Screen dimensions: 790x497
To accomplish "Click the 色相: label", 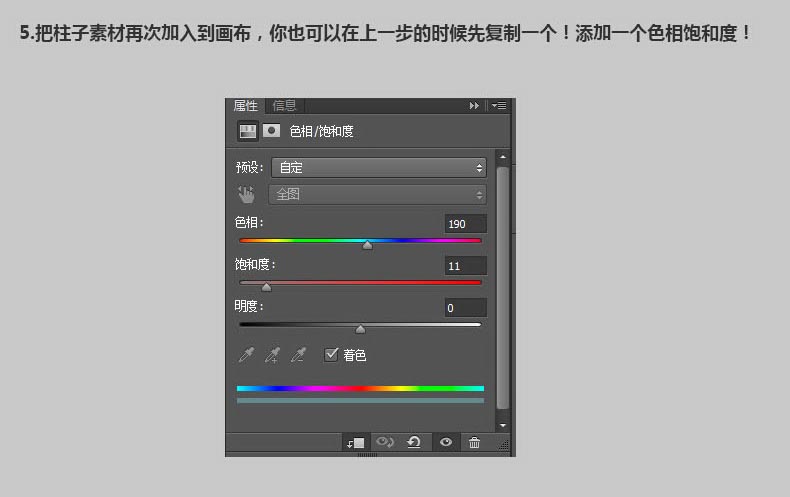I will [249, 222].
